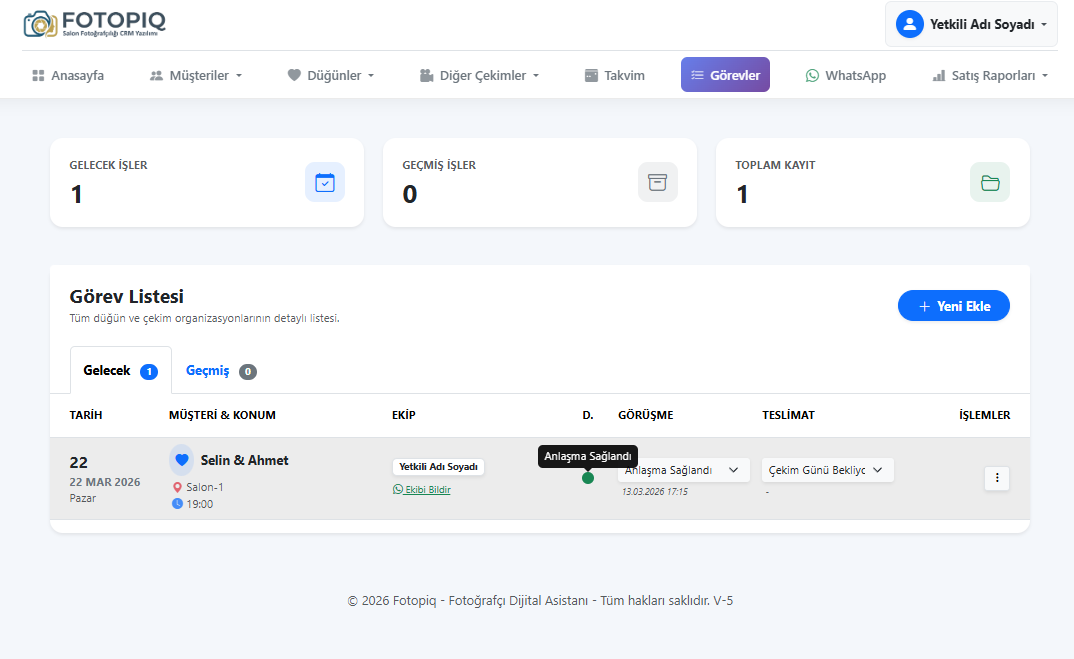The height and width of the screenshot is (659, 1074).
Task: Open the Teslimat Çekim Günü dropdown
Action: click(827, 470)
